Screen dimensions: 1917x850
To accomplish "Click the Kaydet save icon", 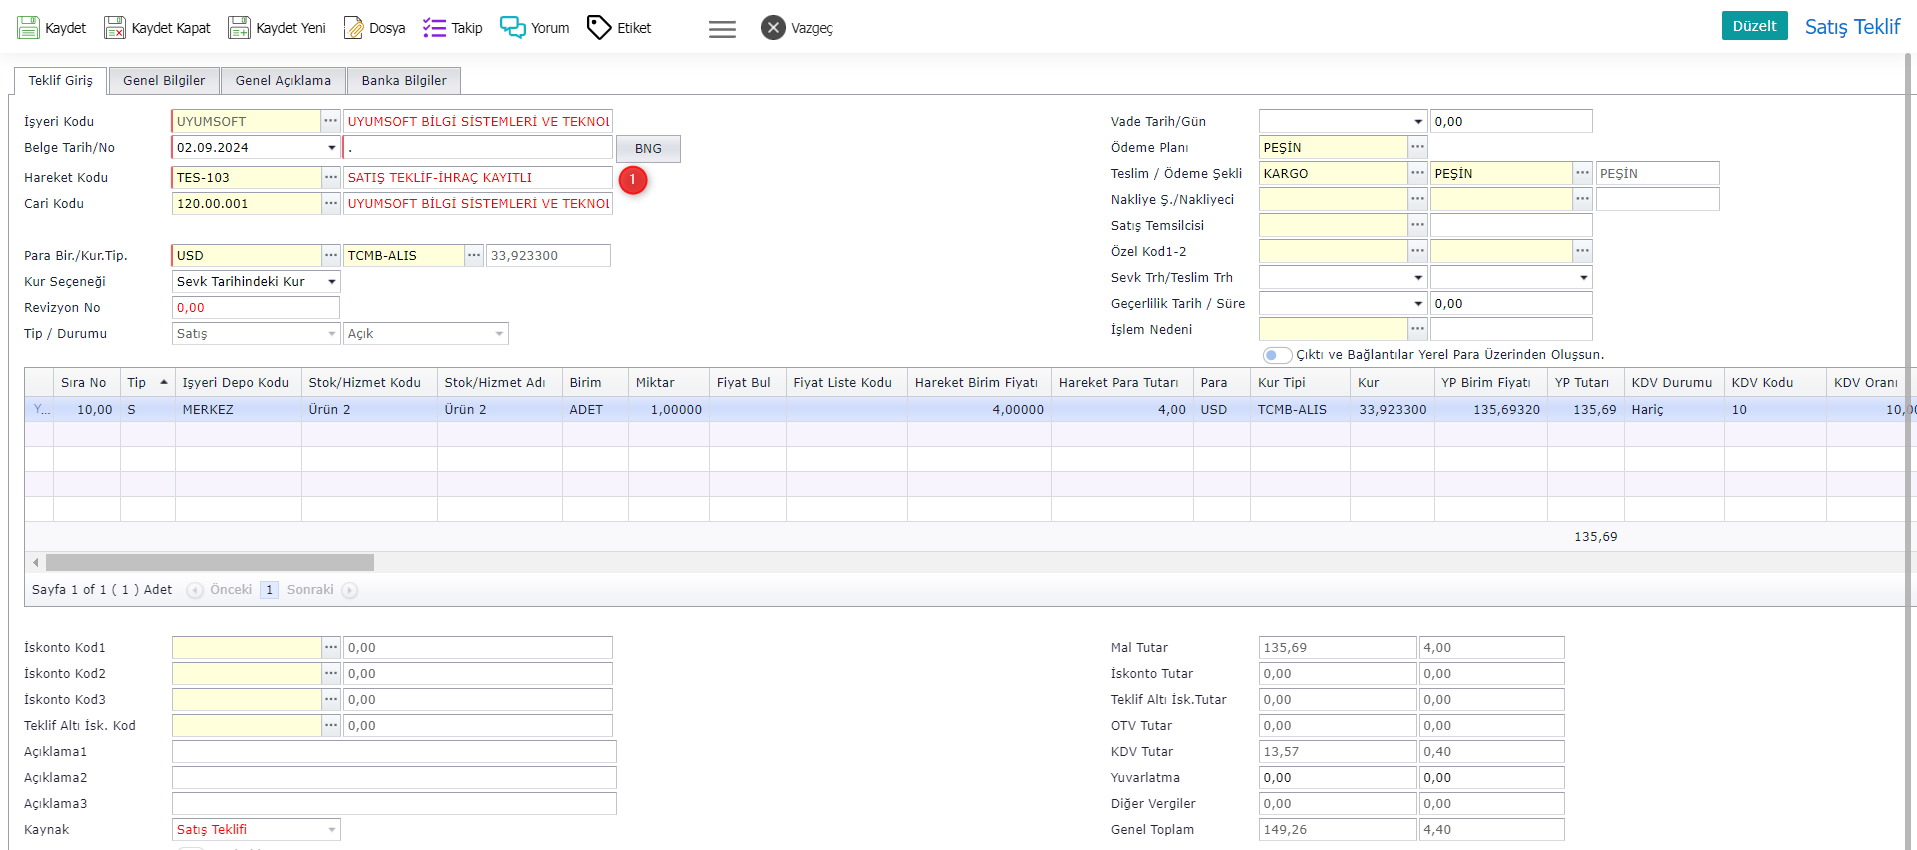I will 28,28.
